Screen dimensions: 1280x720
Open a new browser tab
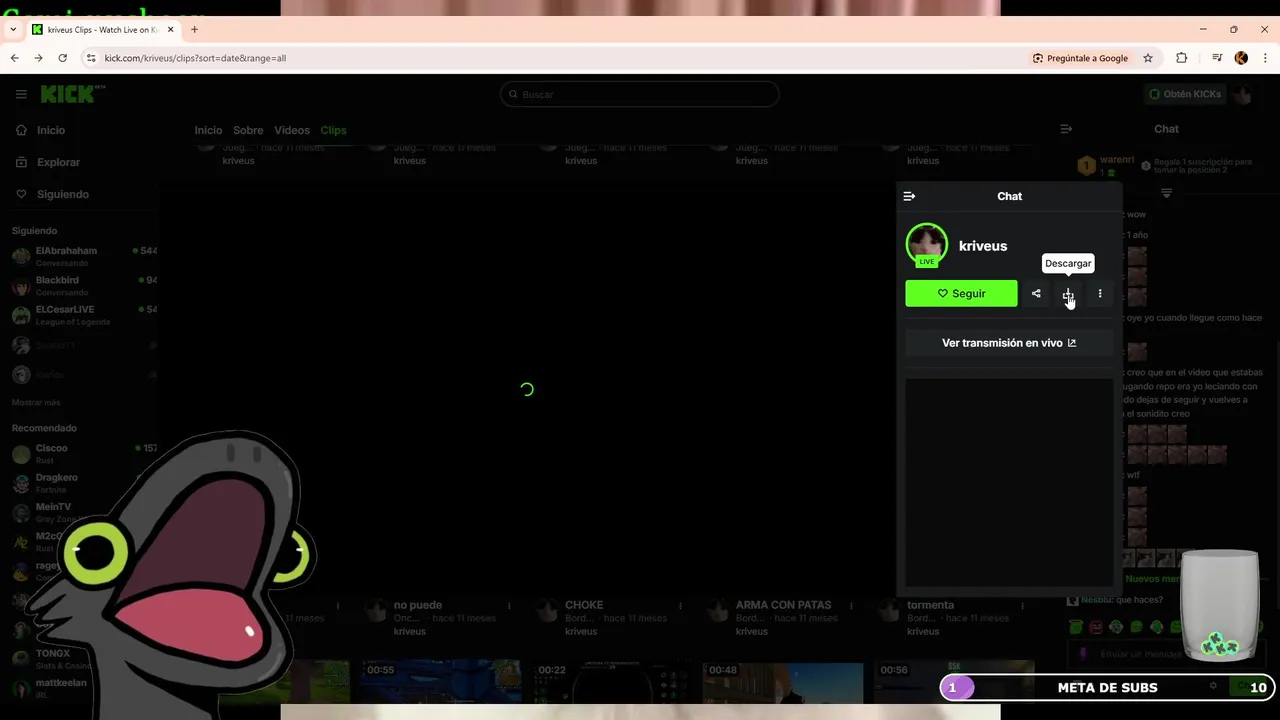[x=194, y=29]
